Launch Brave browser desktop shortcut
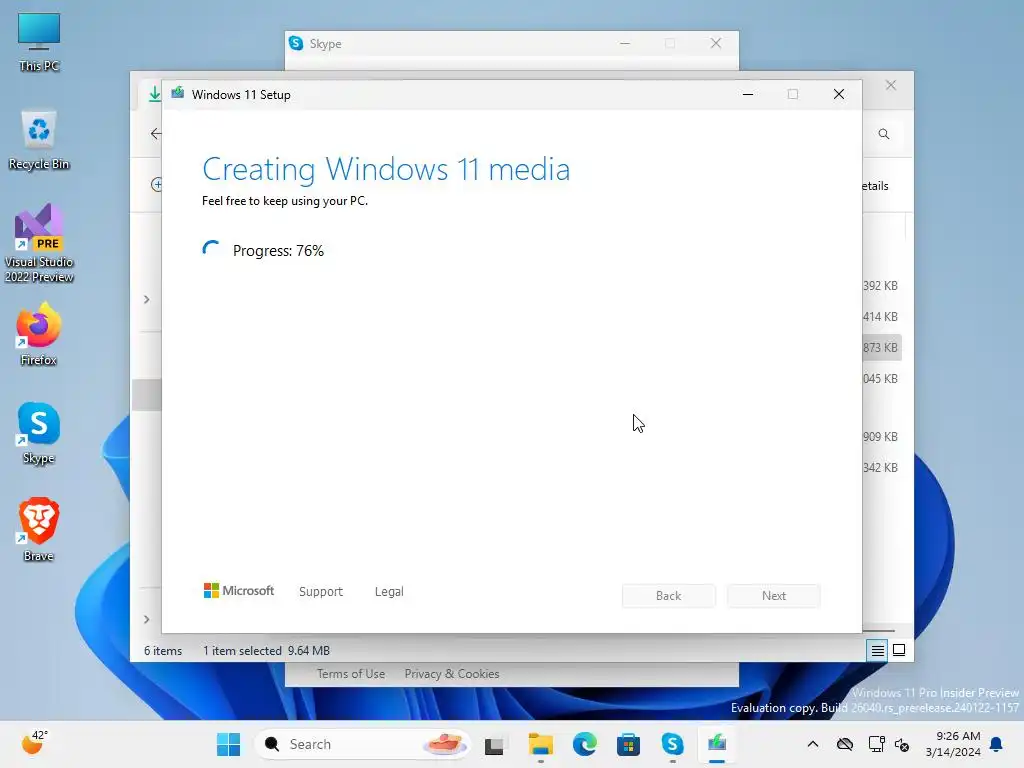Viewport: 1024px width, 768px height. 39,530
